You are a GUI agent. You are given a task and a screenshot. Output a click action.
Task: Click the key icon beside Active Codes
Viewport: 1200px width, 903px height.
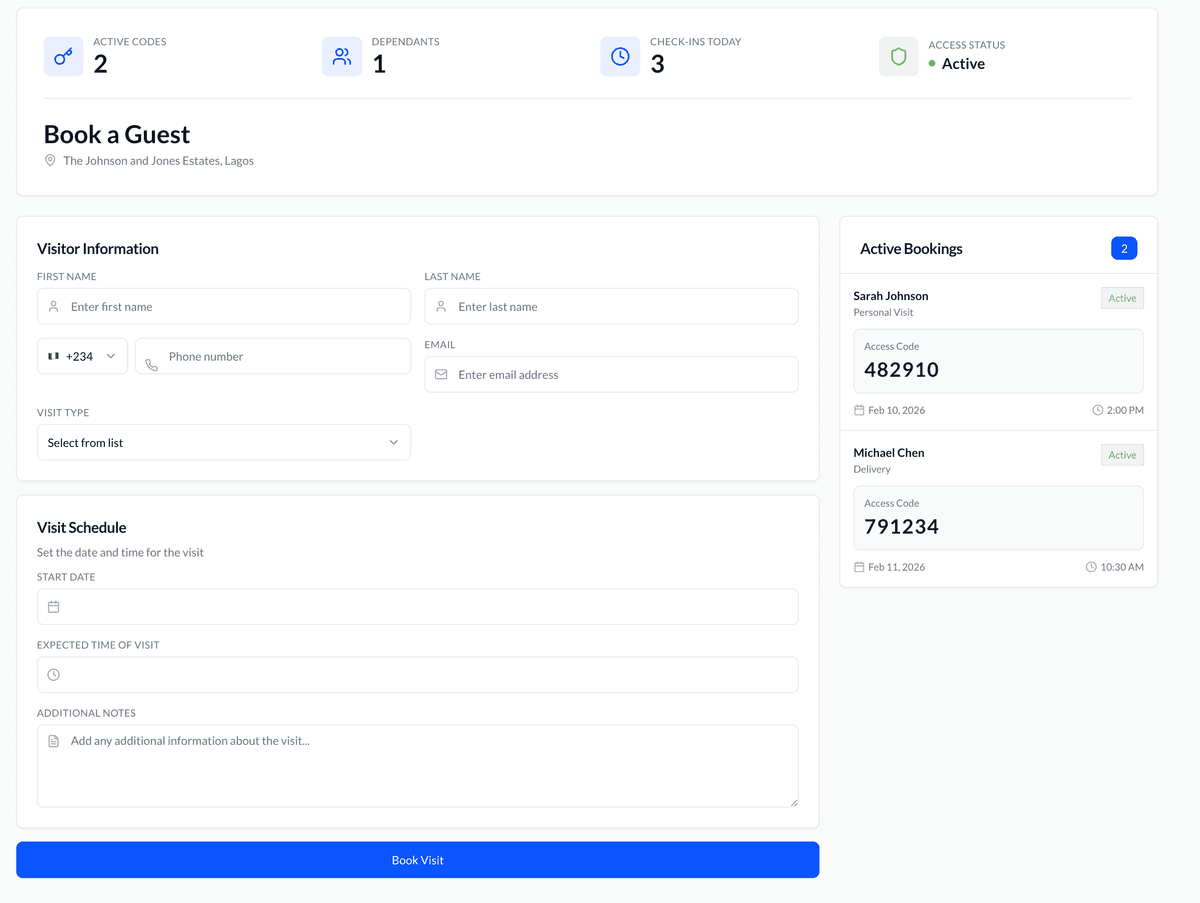coord(63,56)
